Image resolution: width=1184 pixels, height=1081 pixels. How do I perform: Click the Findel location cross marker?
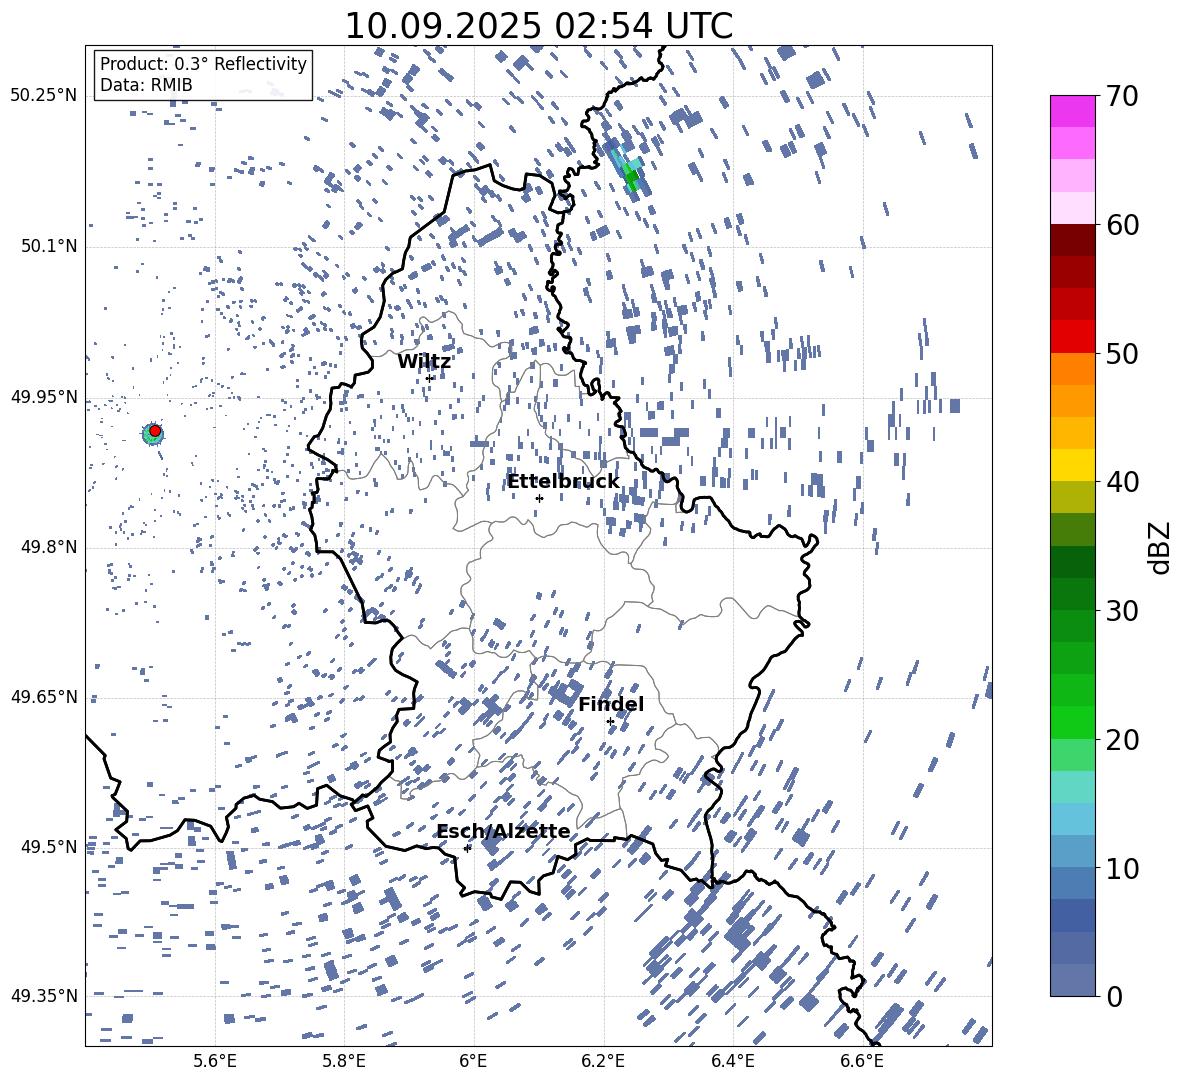610,722
